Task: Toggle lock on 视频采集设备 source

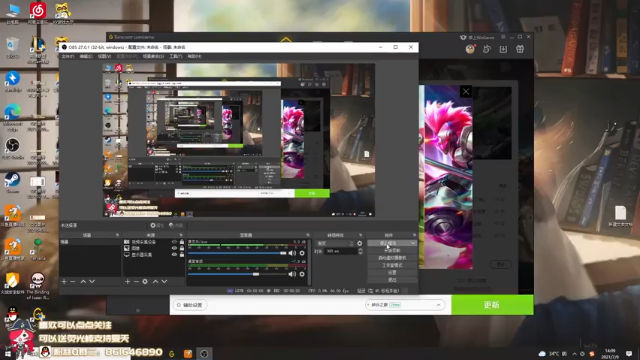Action: [182, 242]
